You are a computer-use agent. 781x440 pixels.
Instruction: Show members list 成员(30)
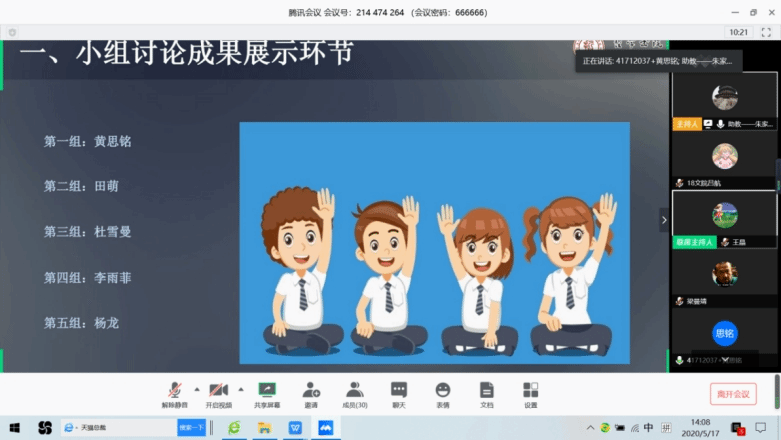point(355,392)
